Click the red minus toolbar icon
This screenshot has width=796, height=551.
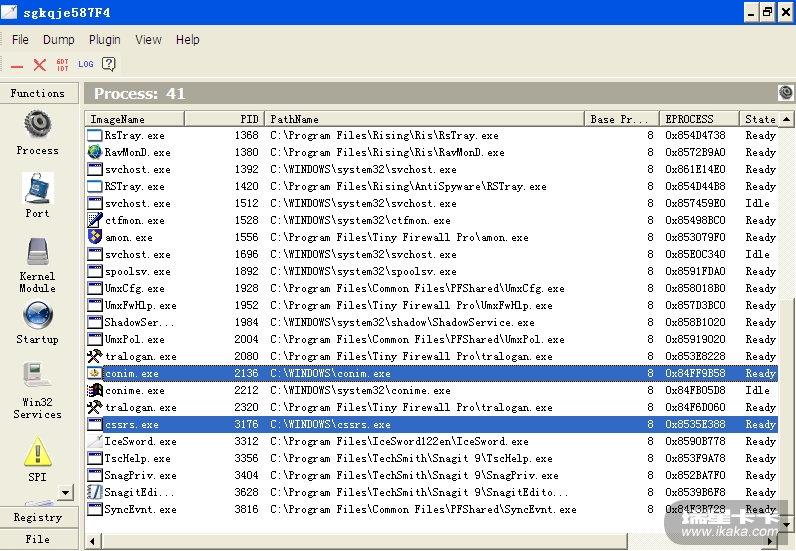click(x=17, y=66)
